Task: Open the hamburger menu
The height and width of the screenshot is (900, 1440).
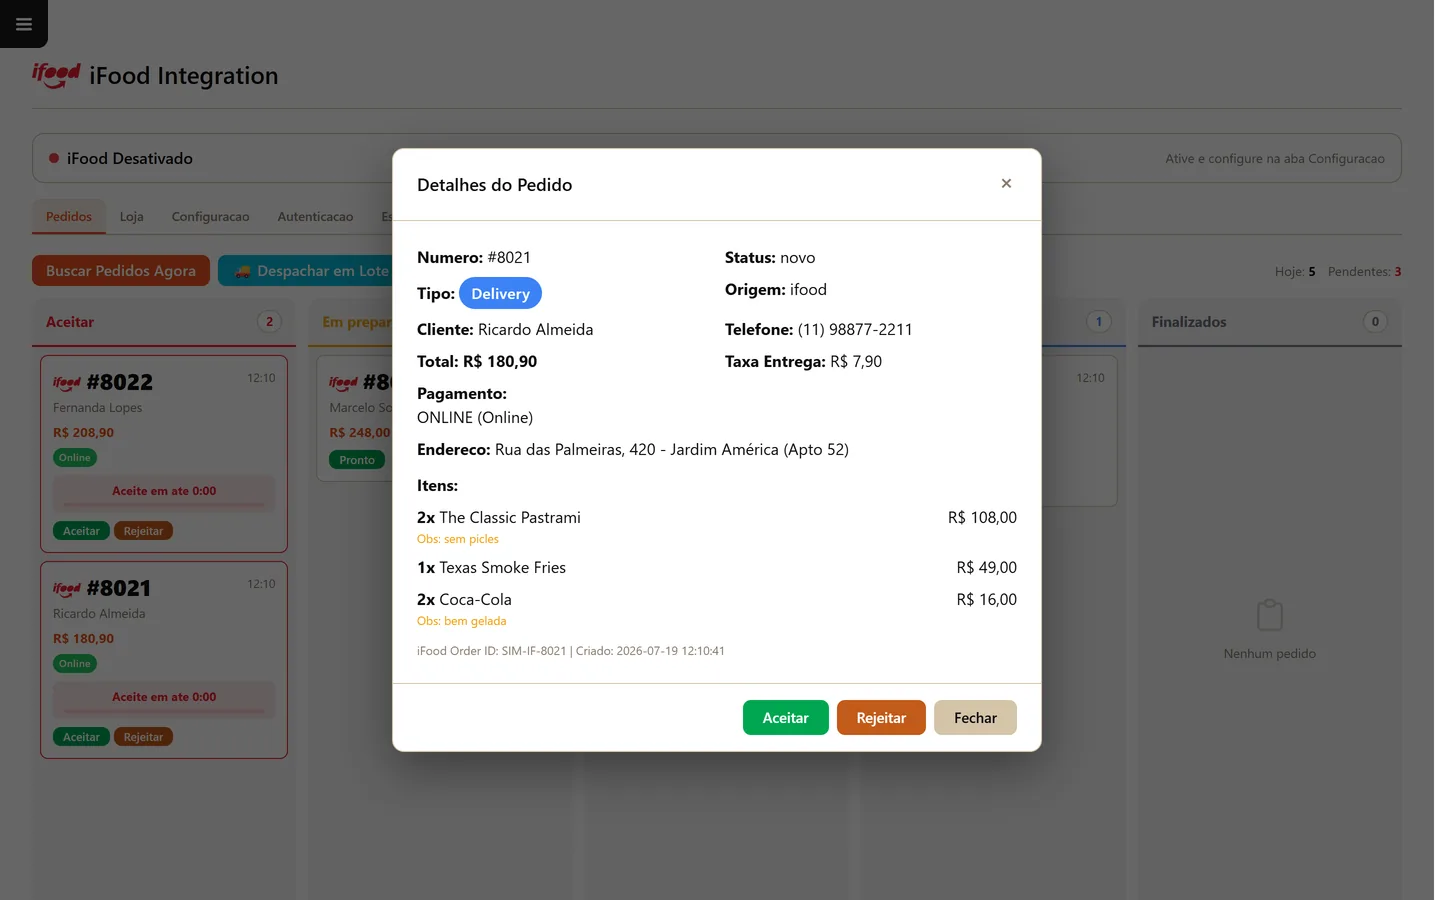Action: 24,24
